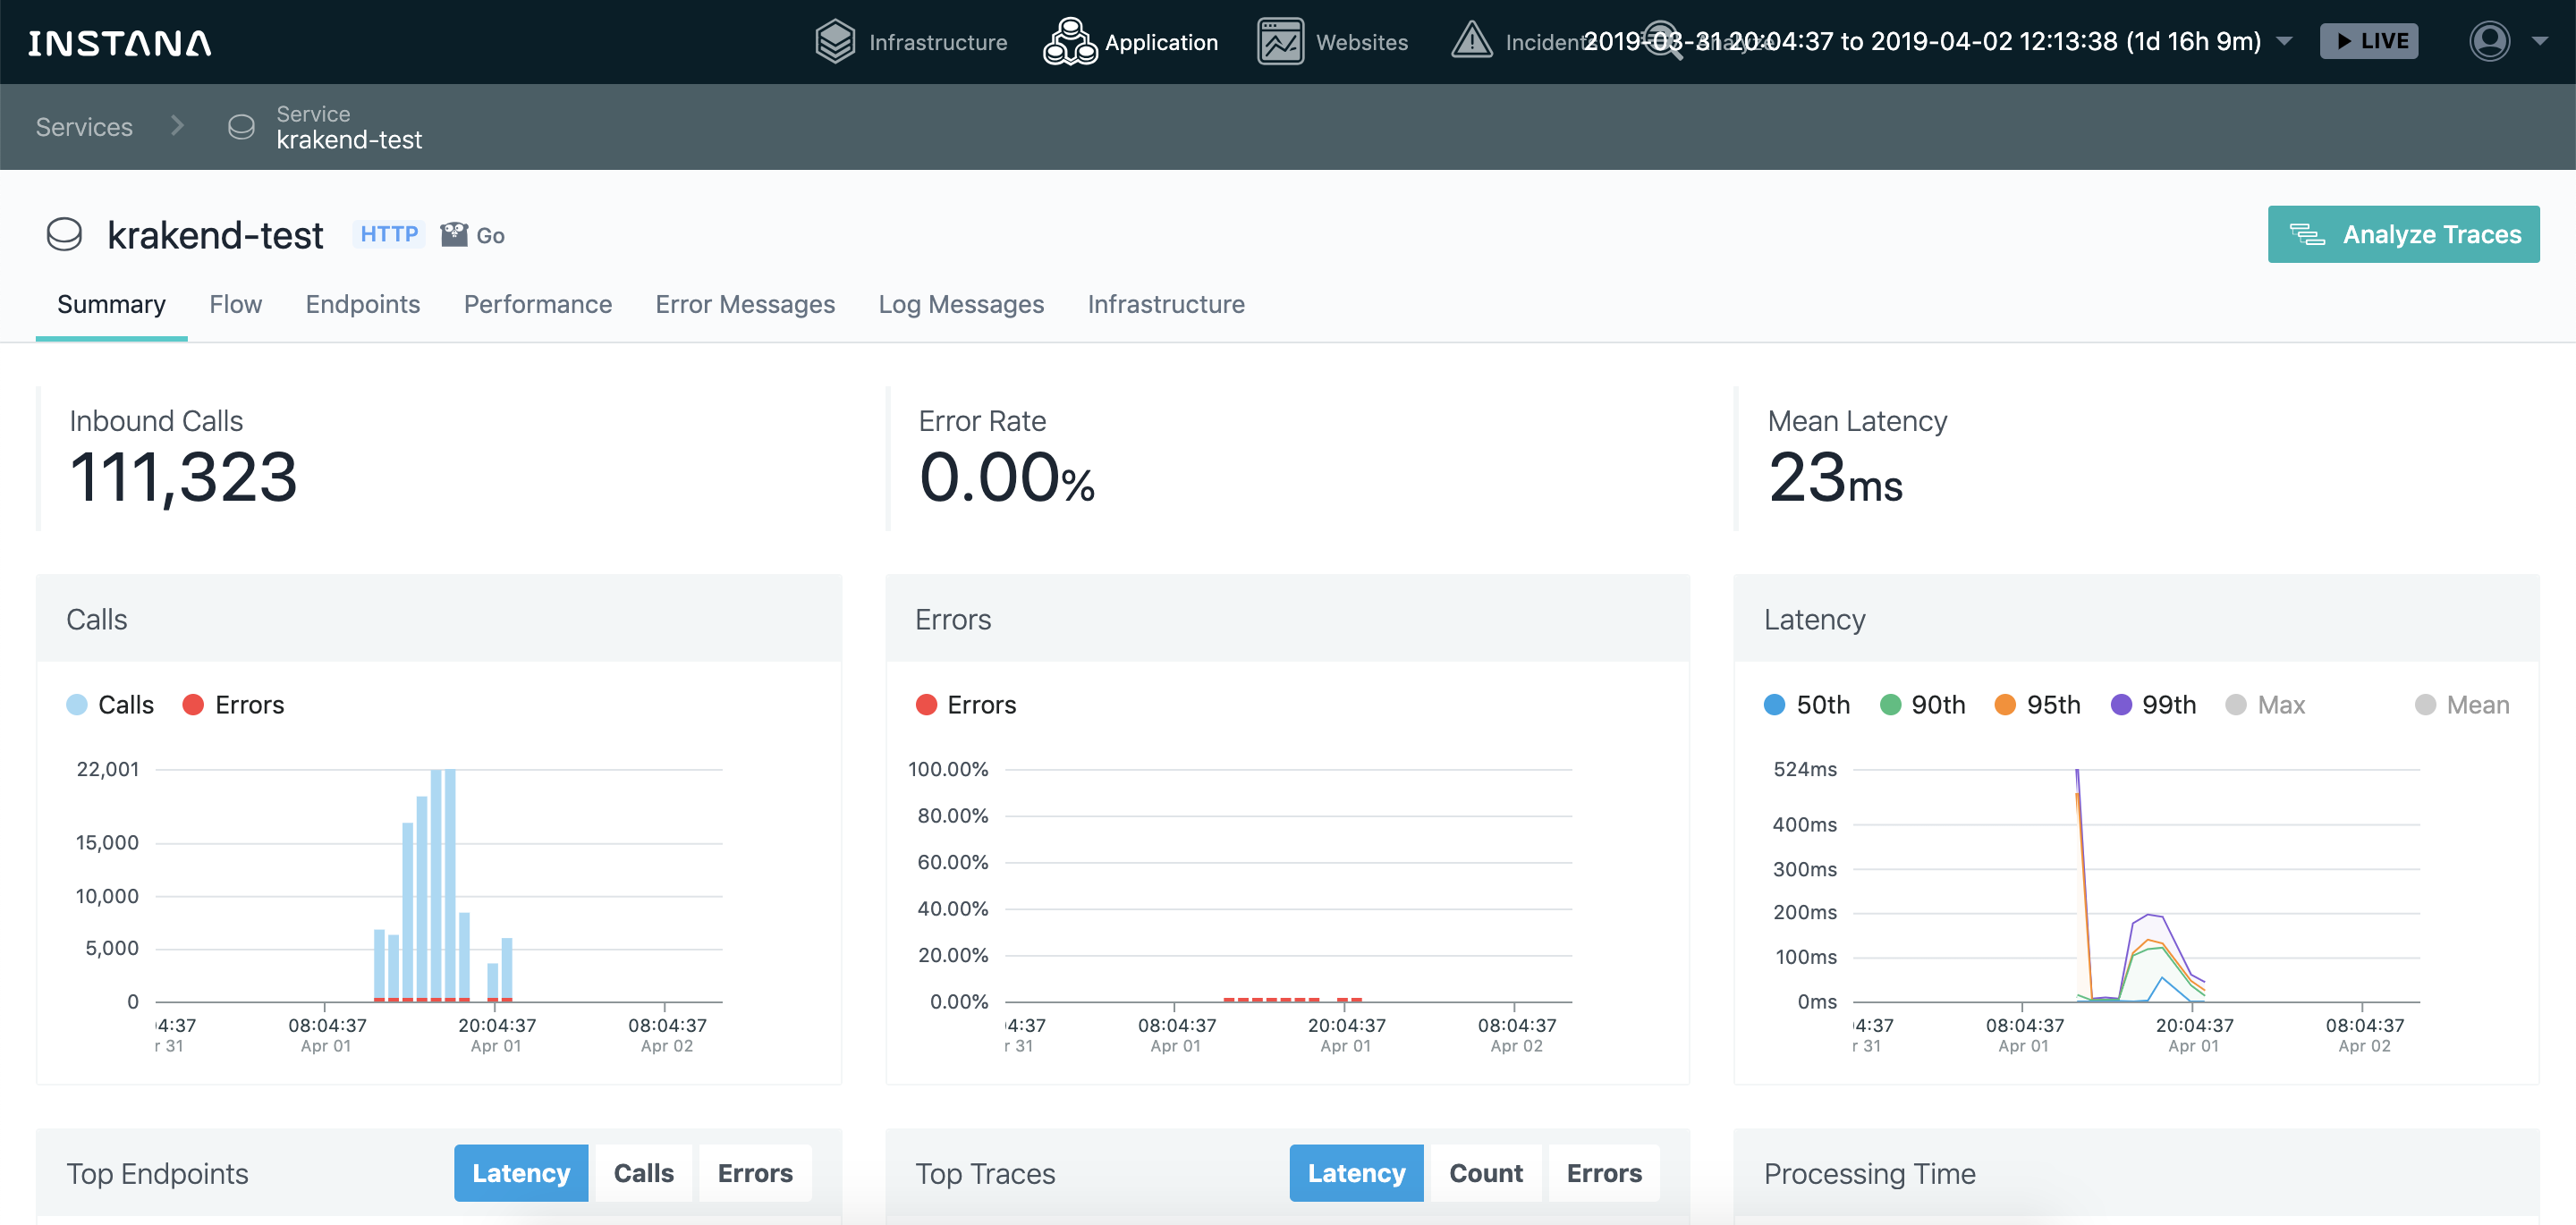Click the Go language badge icon
2576x1225 pixels.
click(x=453, y=235)
